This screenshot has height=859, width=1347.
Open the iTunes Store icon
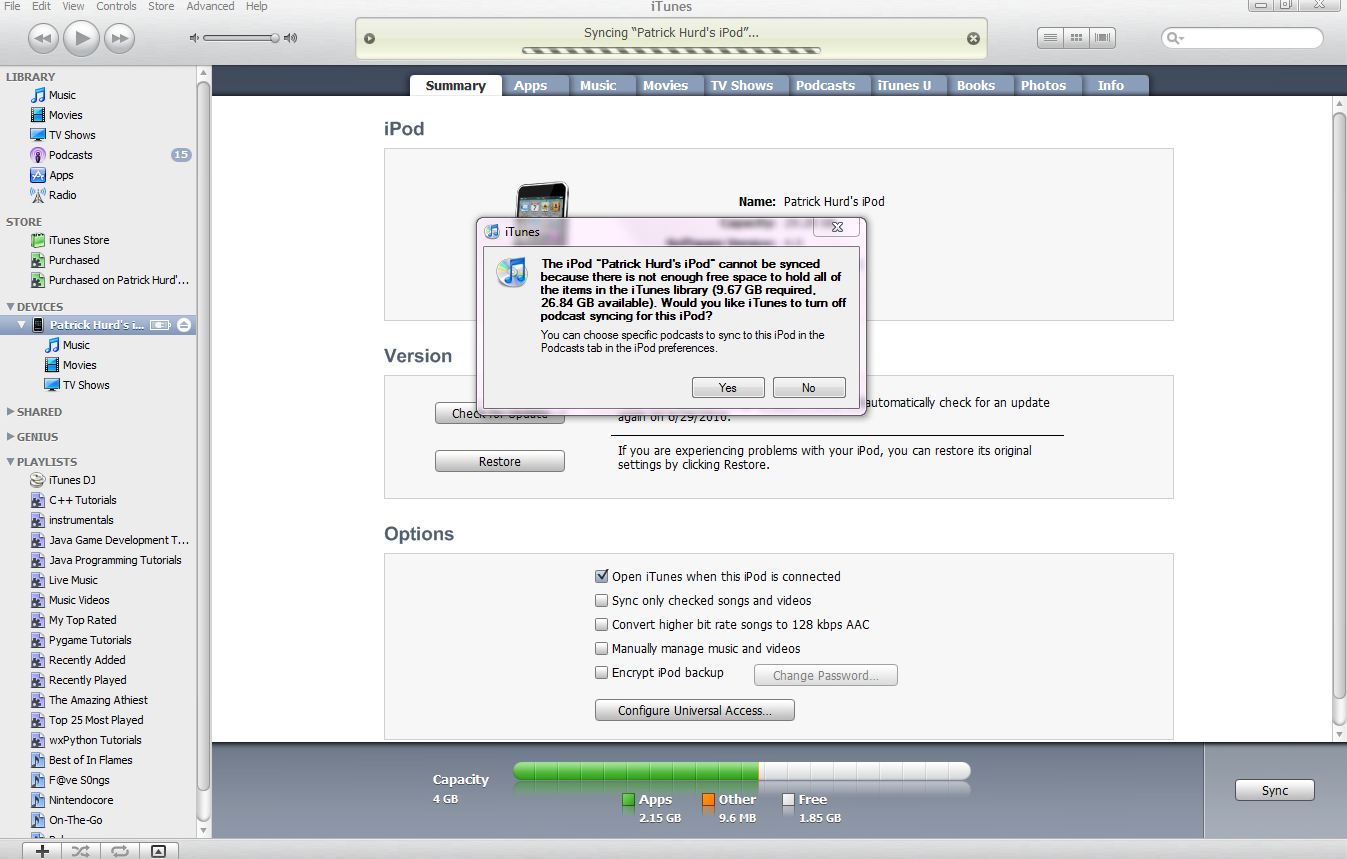(38, 240)
